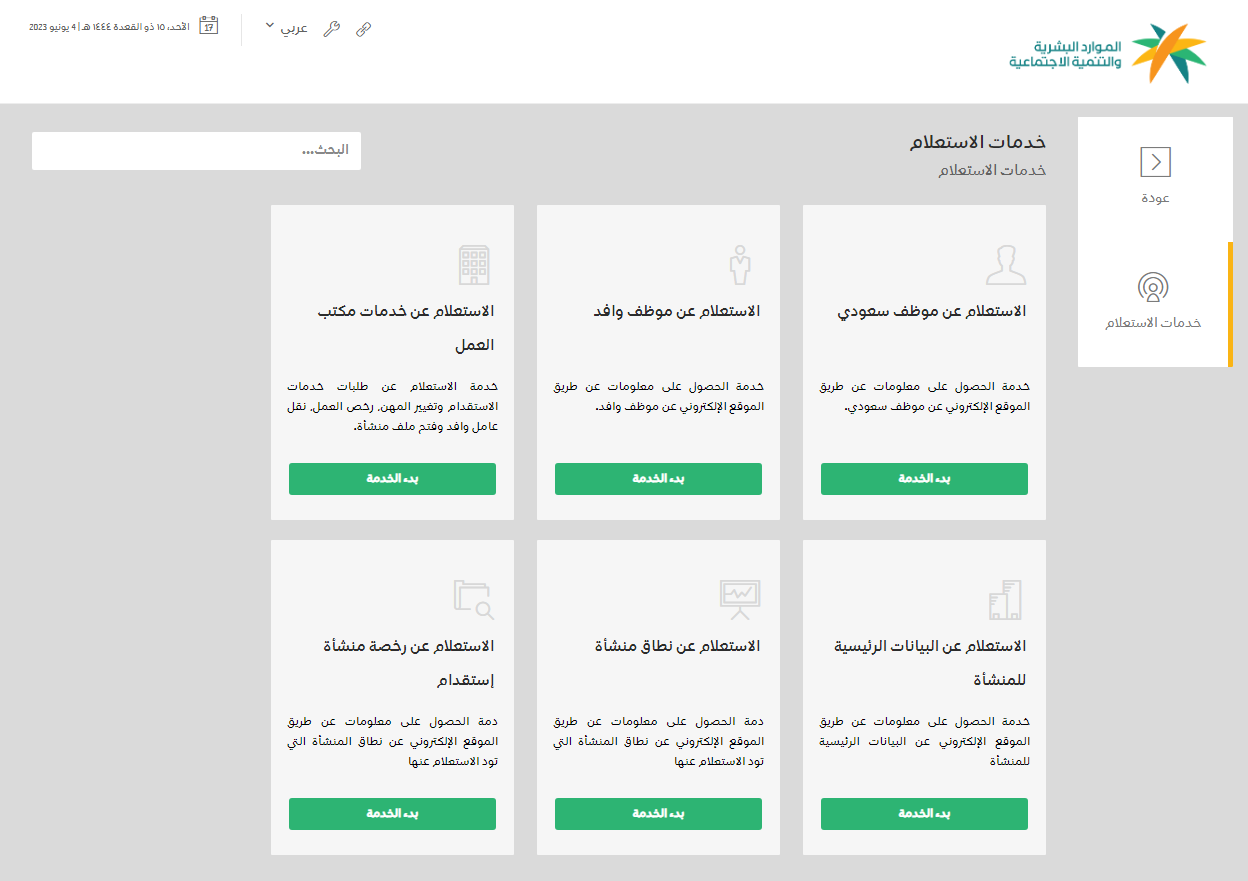Click the labor office building icon
This screenshot has height=881, width=1248.
pyautogui.click(x=474, y=265)
